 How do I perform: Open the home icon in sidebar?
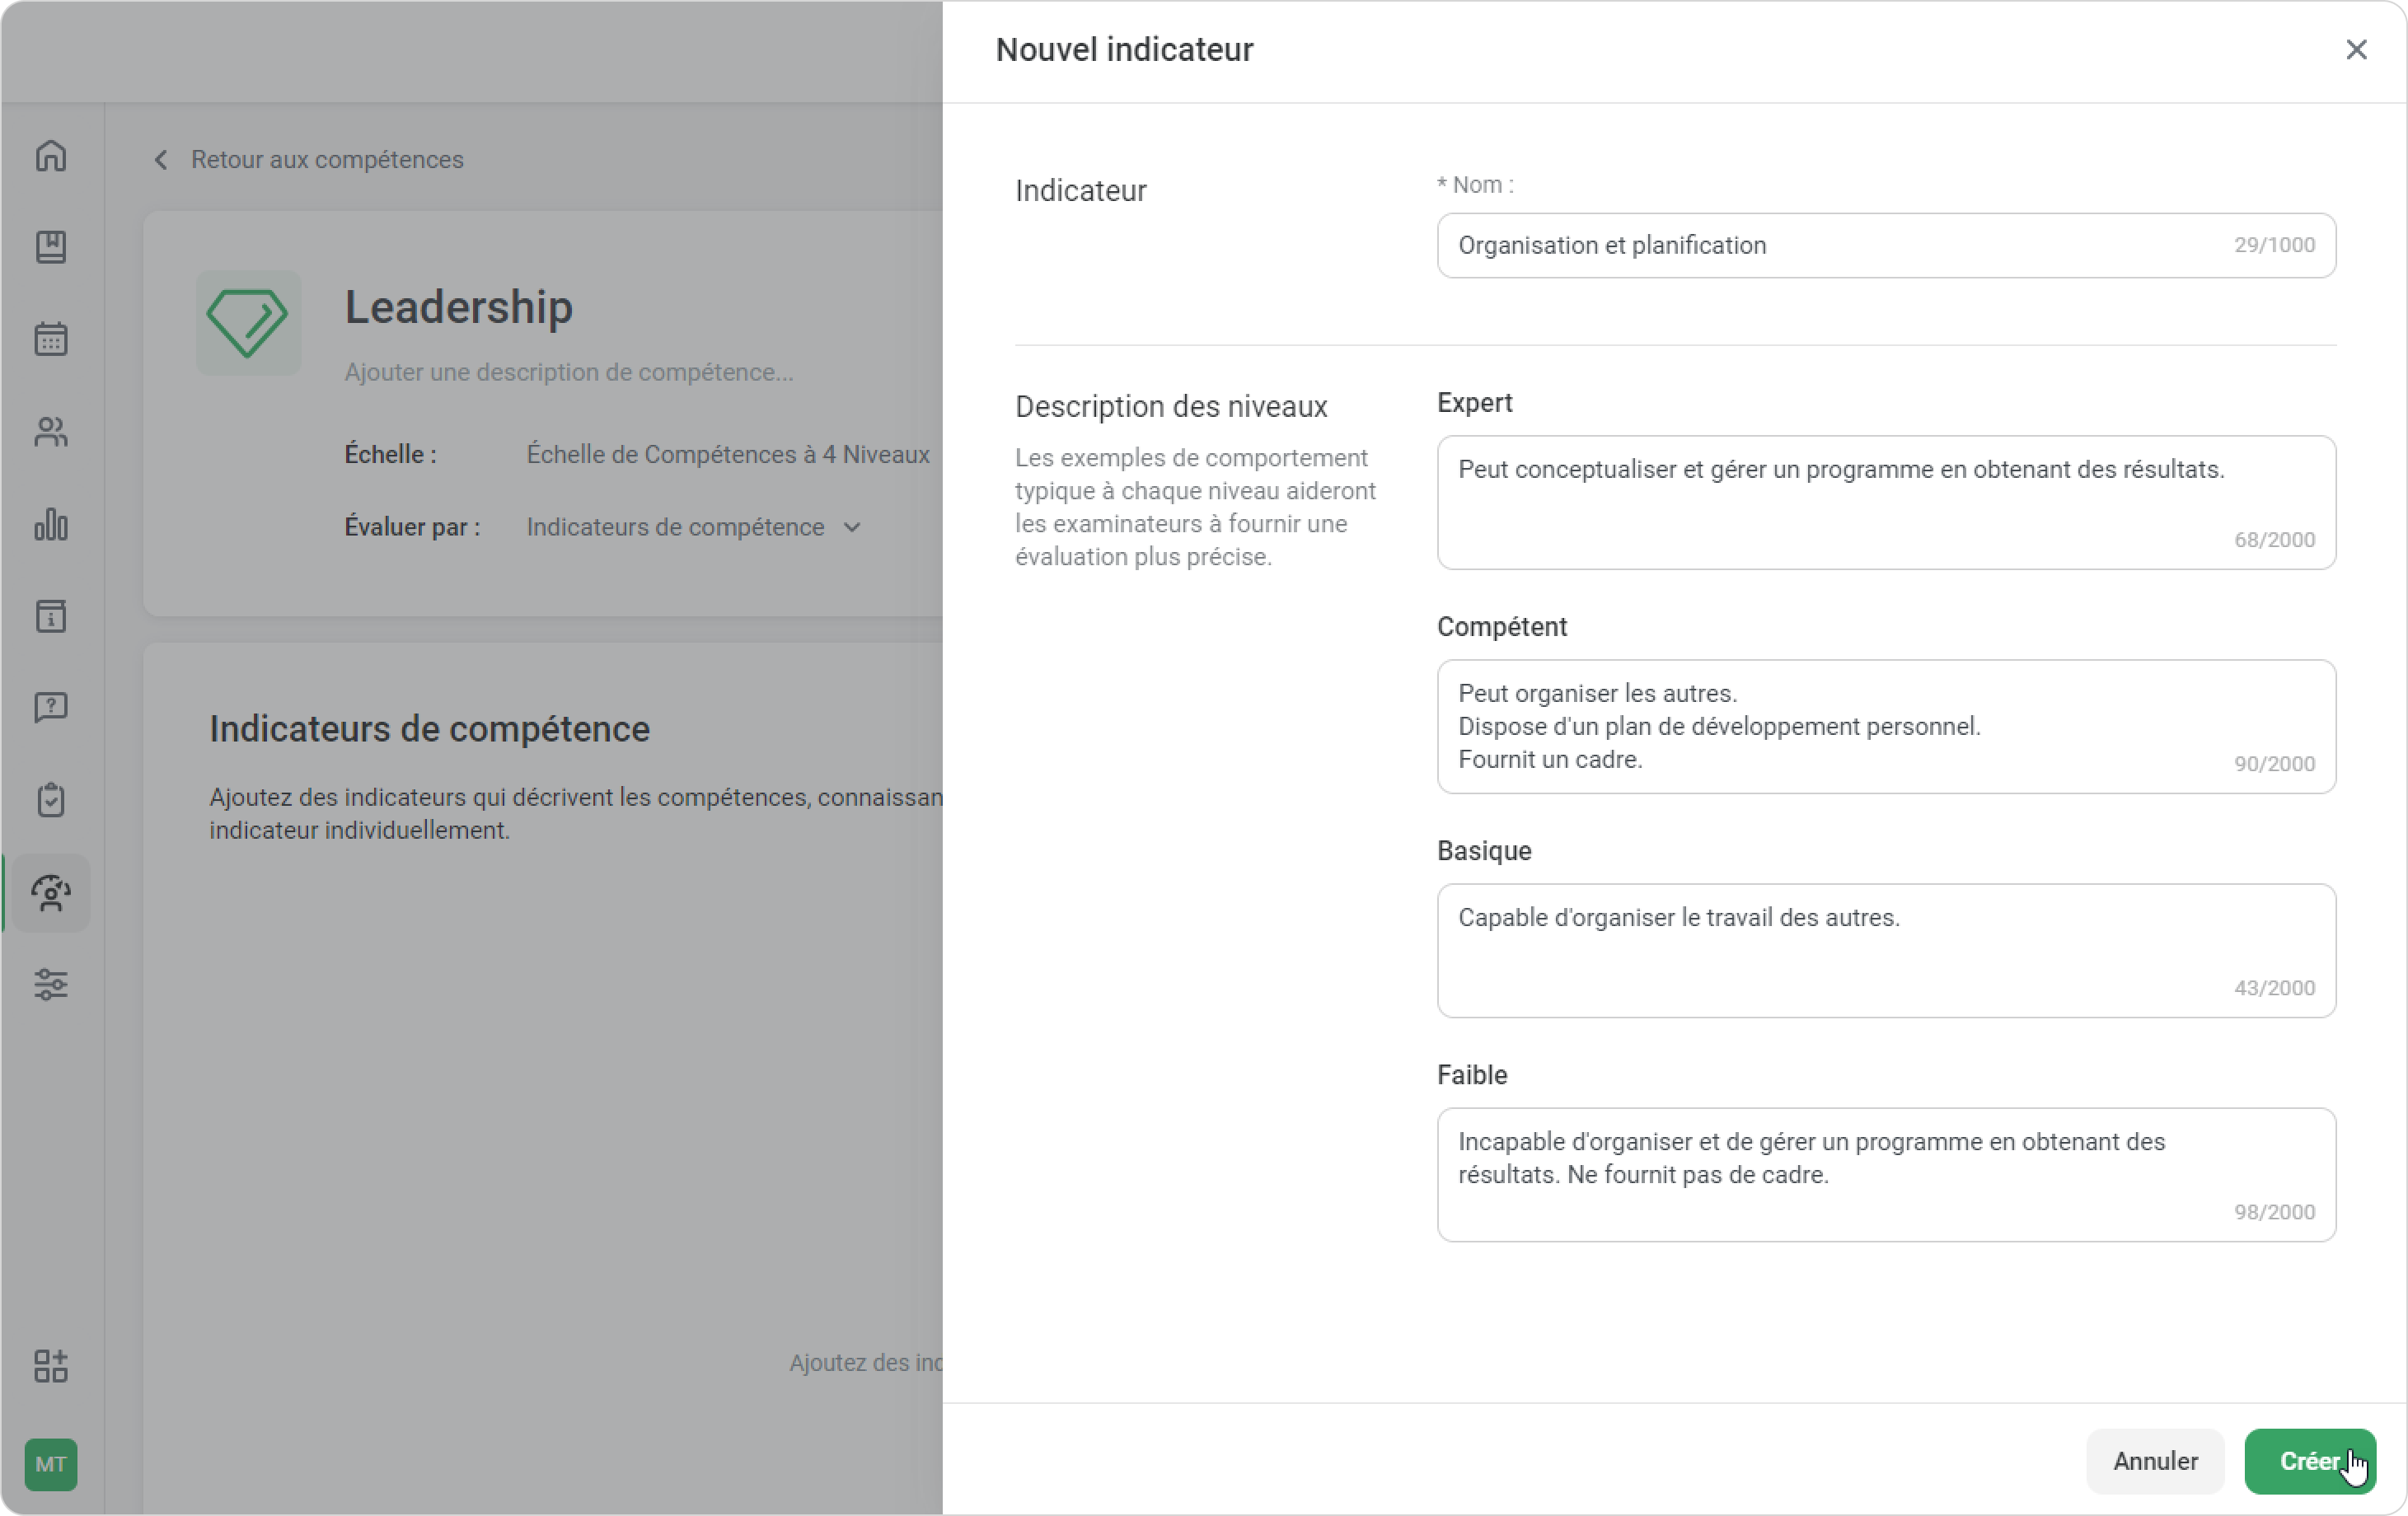coord(51,156)
